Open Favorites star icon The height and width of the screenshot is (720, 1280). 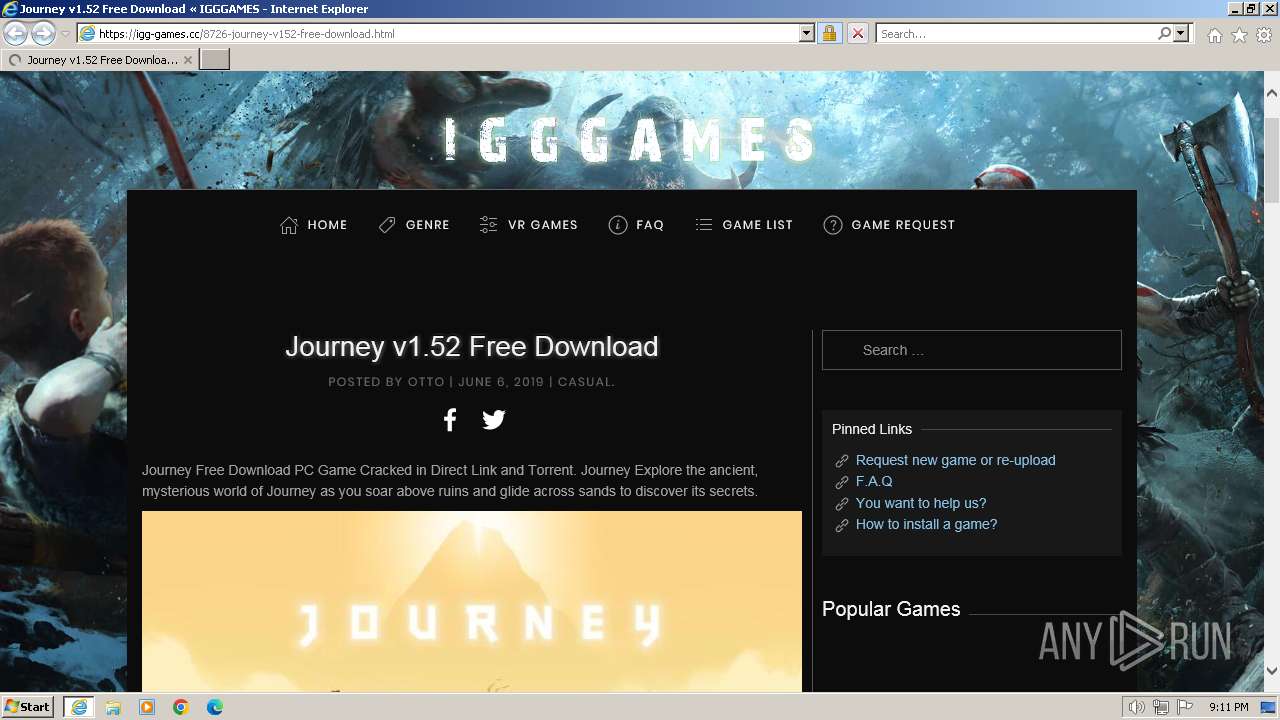(x=1239, y=35)
